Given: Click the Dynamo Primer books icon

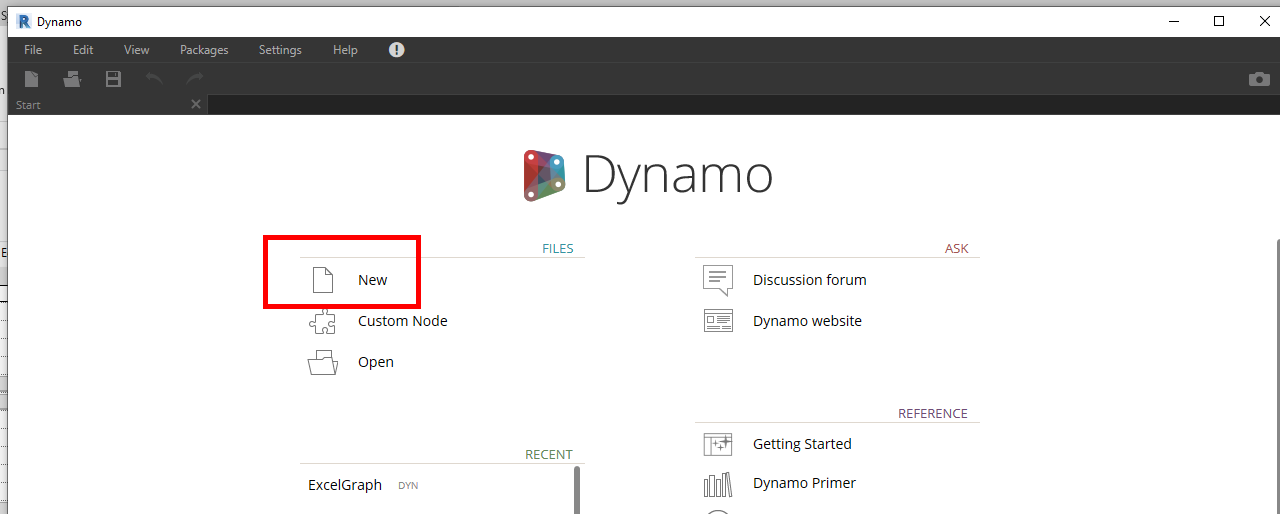Looking at the screenshot, I should click(718, 484).
